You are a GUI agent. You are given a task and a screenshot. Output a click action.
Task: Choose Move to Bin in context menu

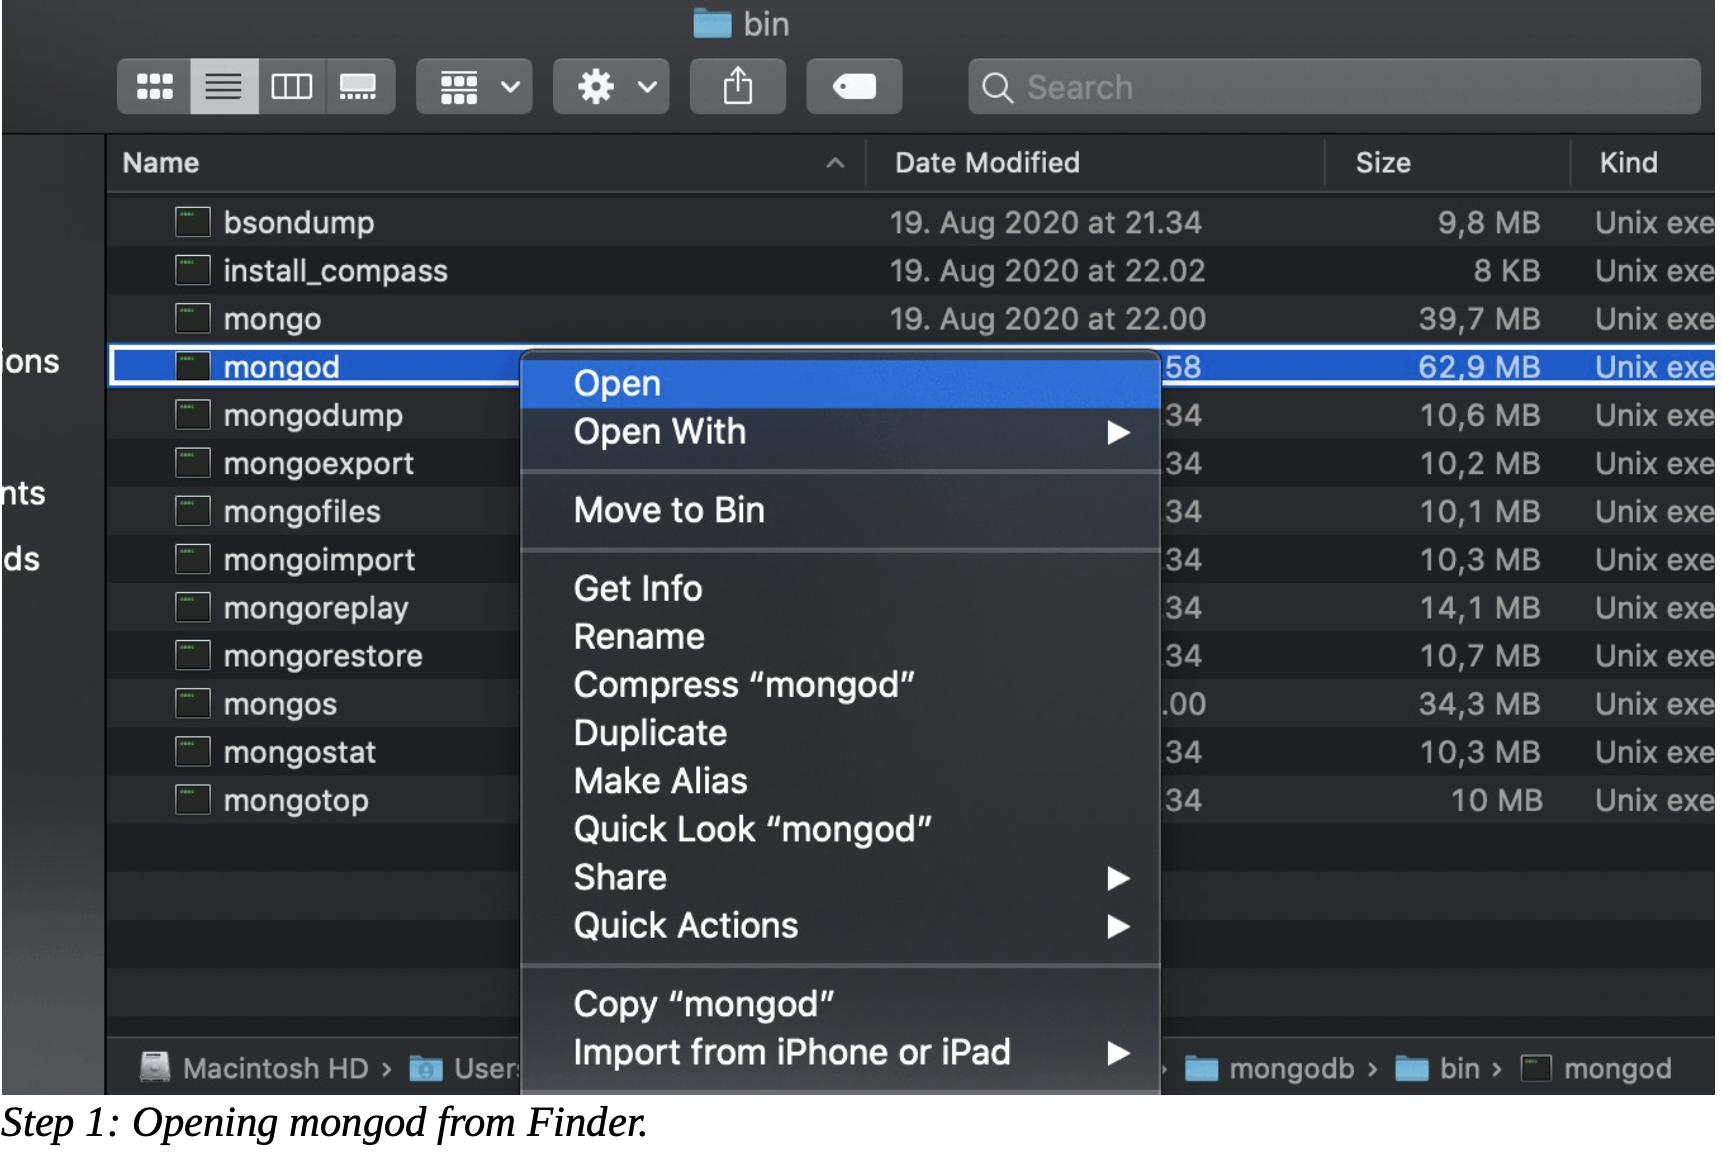click(x=840, y=510)
